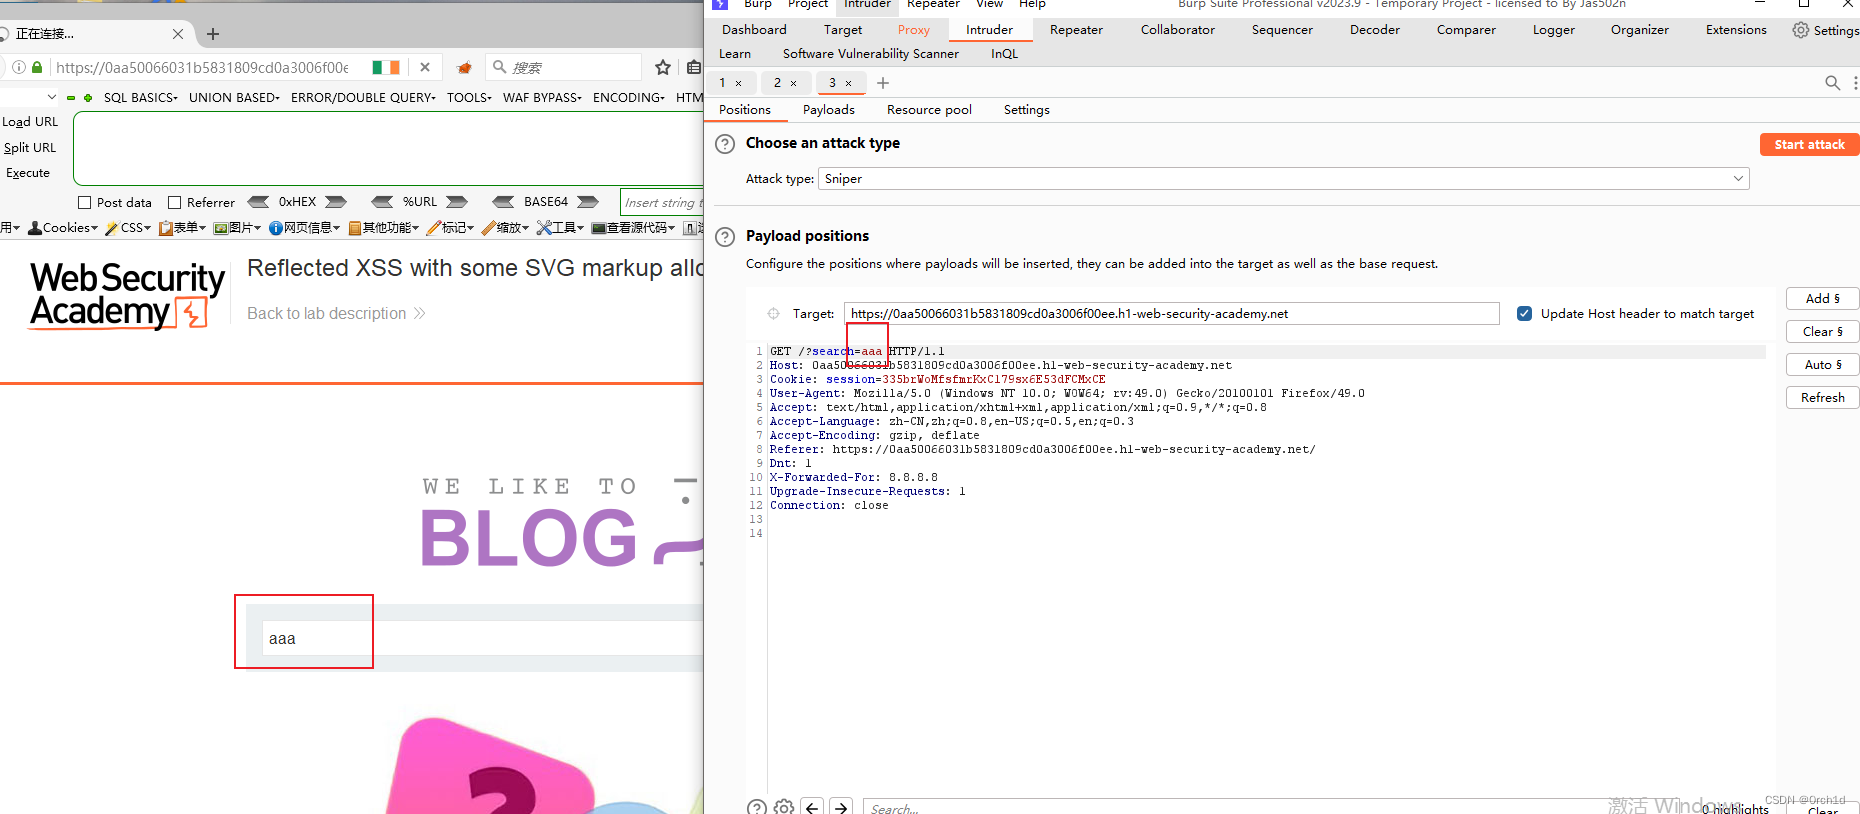Click the Start attack button in Burp Intruder
1860x814 pixels.
pyautogui.click(x=1809, y=145)
